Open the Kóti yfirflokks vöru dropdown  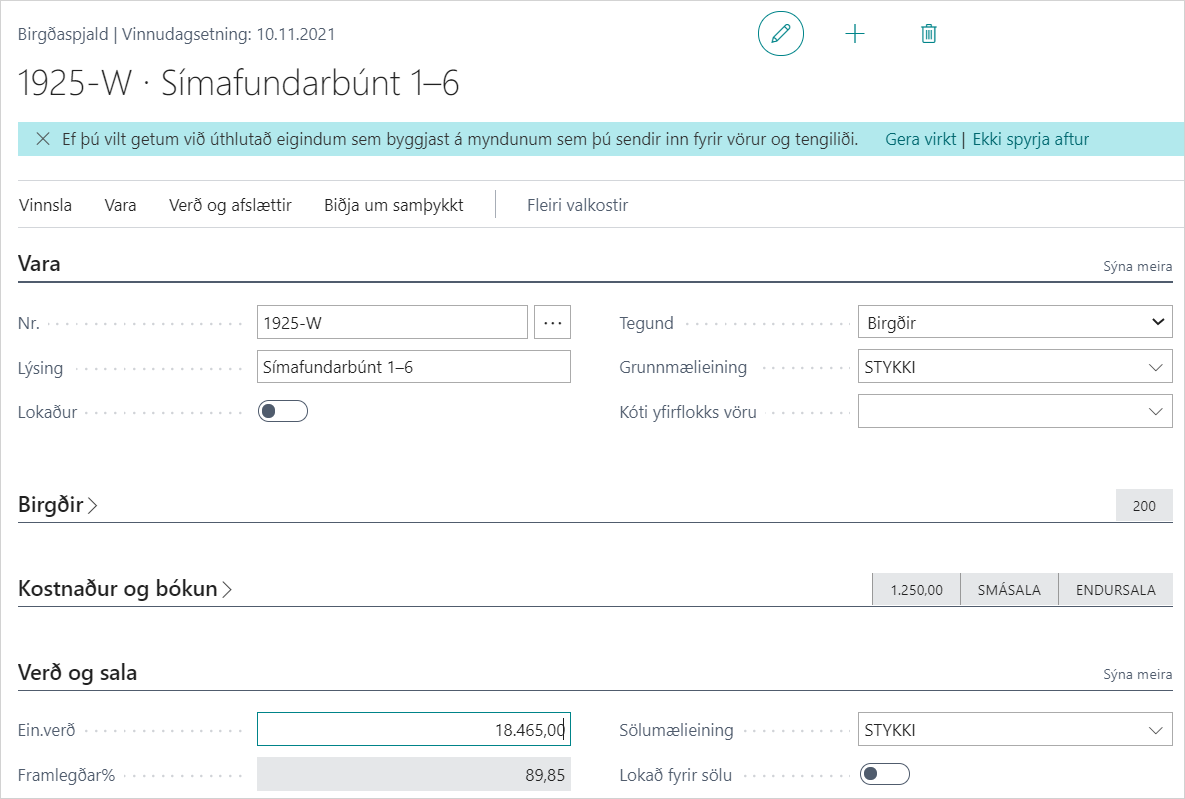point(1015,411)
